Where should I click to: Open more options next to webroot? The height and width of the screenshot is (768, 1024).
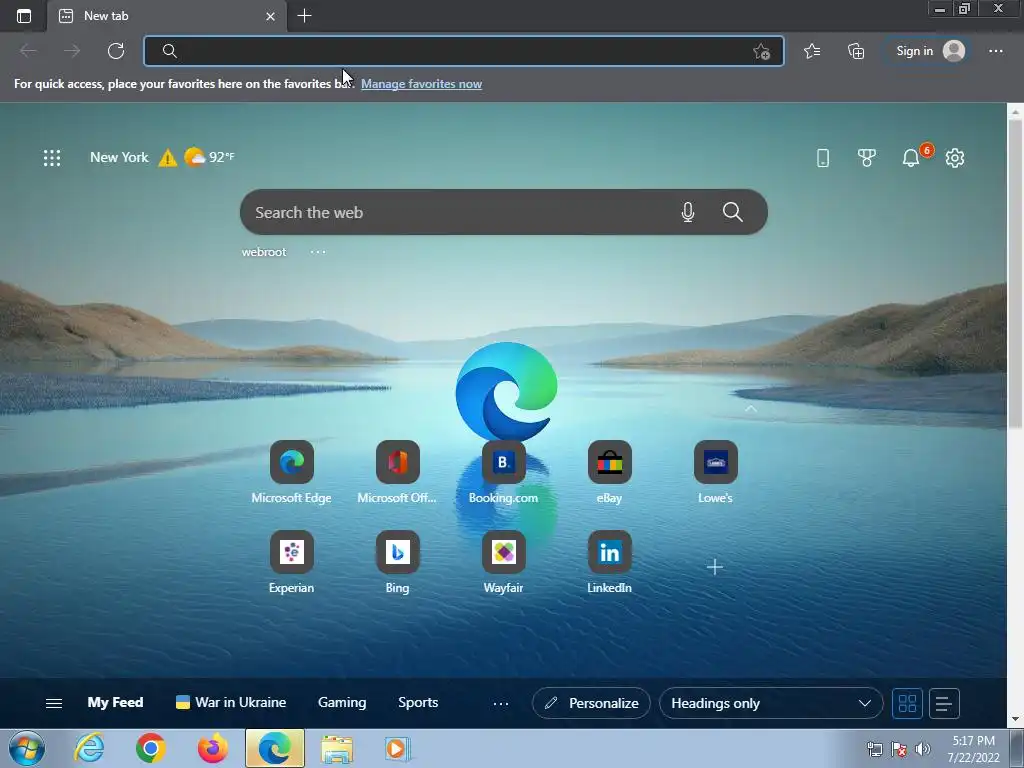(318, 252)
